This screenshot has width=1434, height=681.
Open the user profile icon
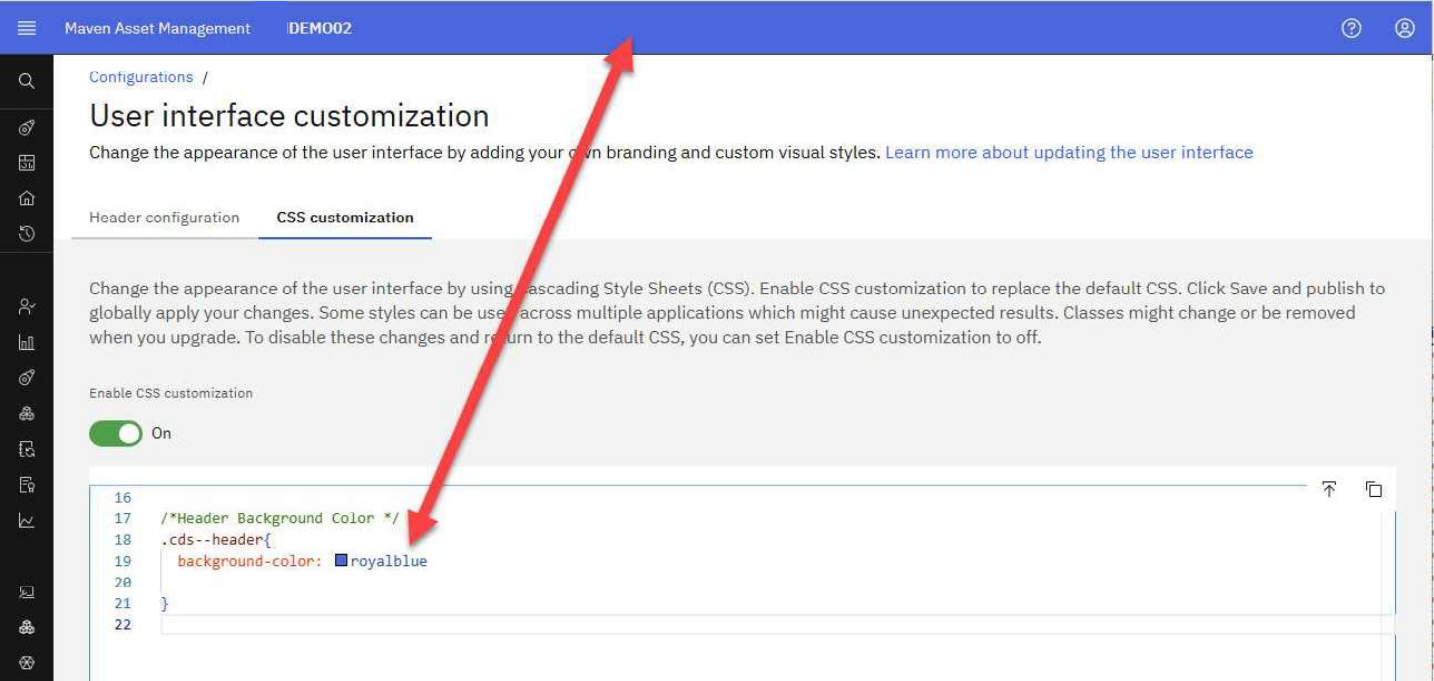point(1405,28)
